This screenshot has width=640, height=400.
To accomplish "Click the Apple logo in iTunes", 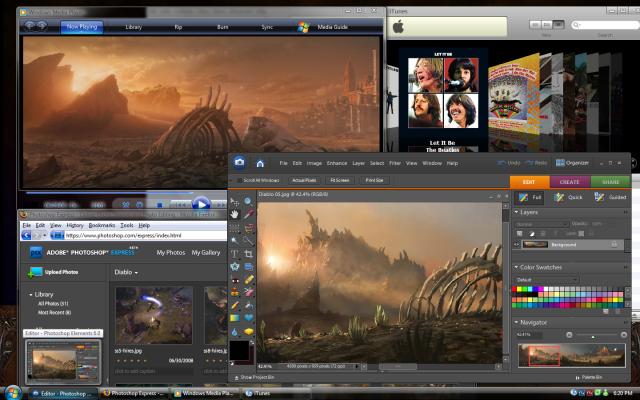I will pyautogui.click(x=398, y=27).
